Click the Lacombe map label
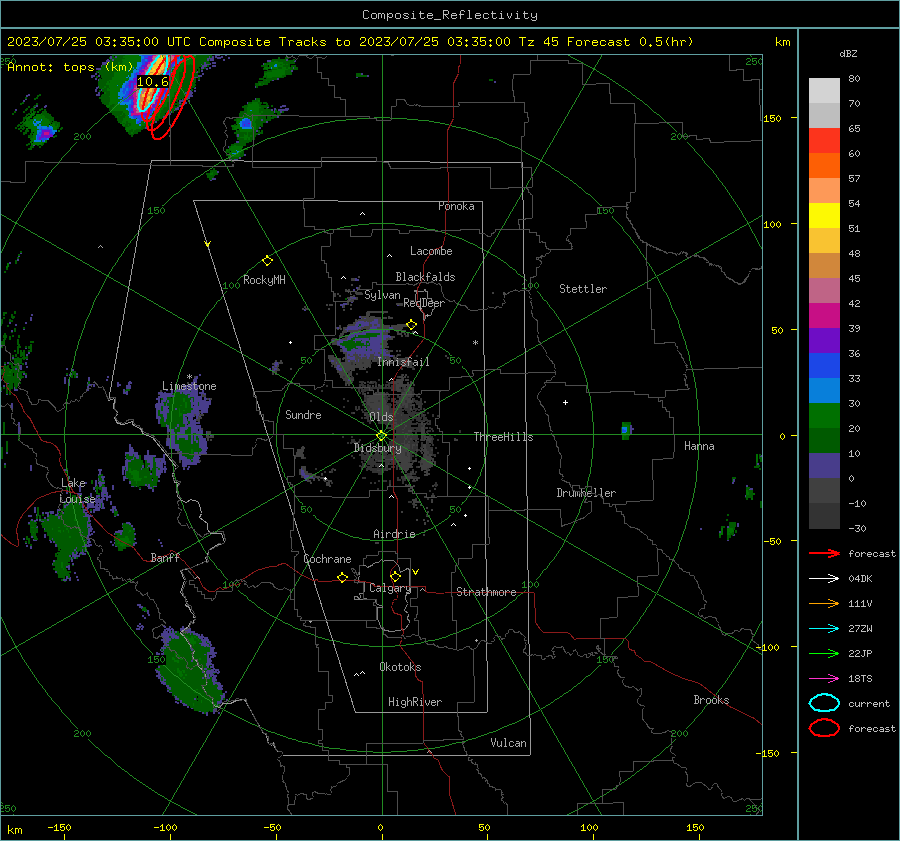Image resolution: width=900 pixels, height=841 pixels. pos(431,251)
